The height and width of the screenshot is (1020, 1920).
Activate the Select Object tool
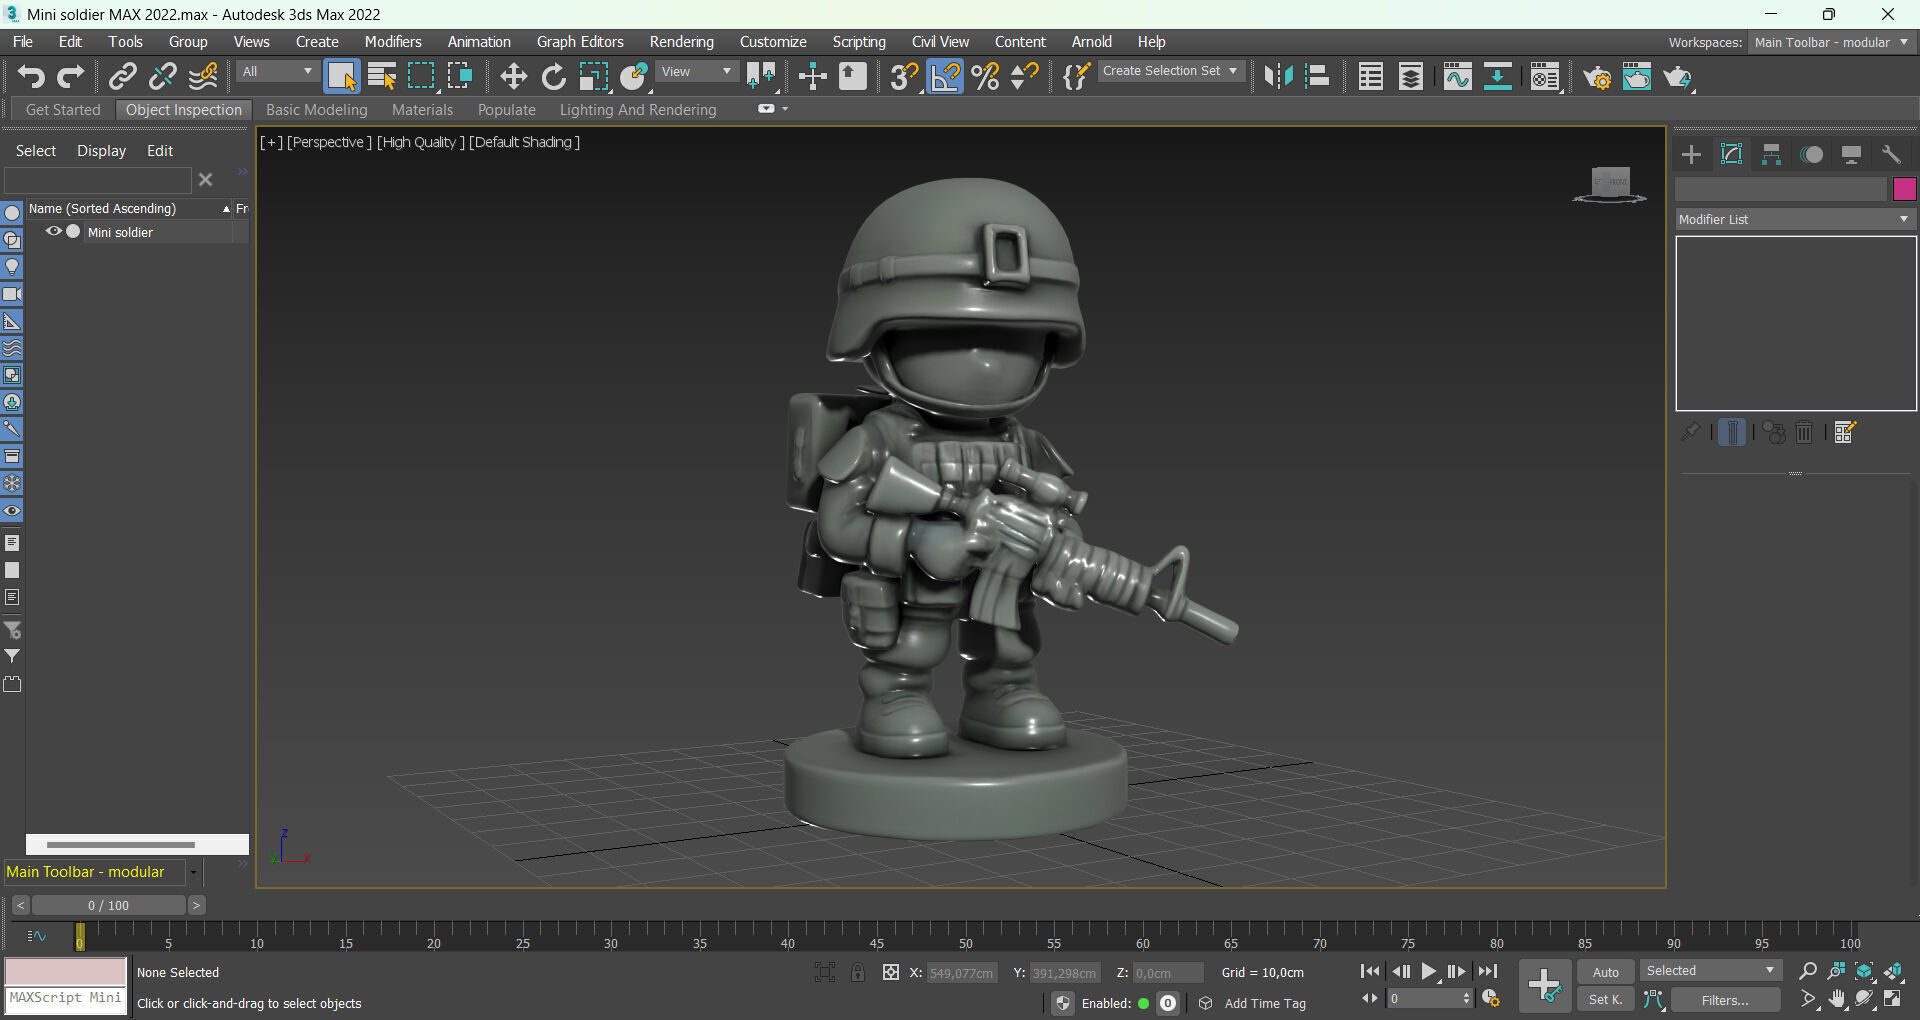342,77
